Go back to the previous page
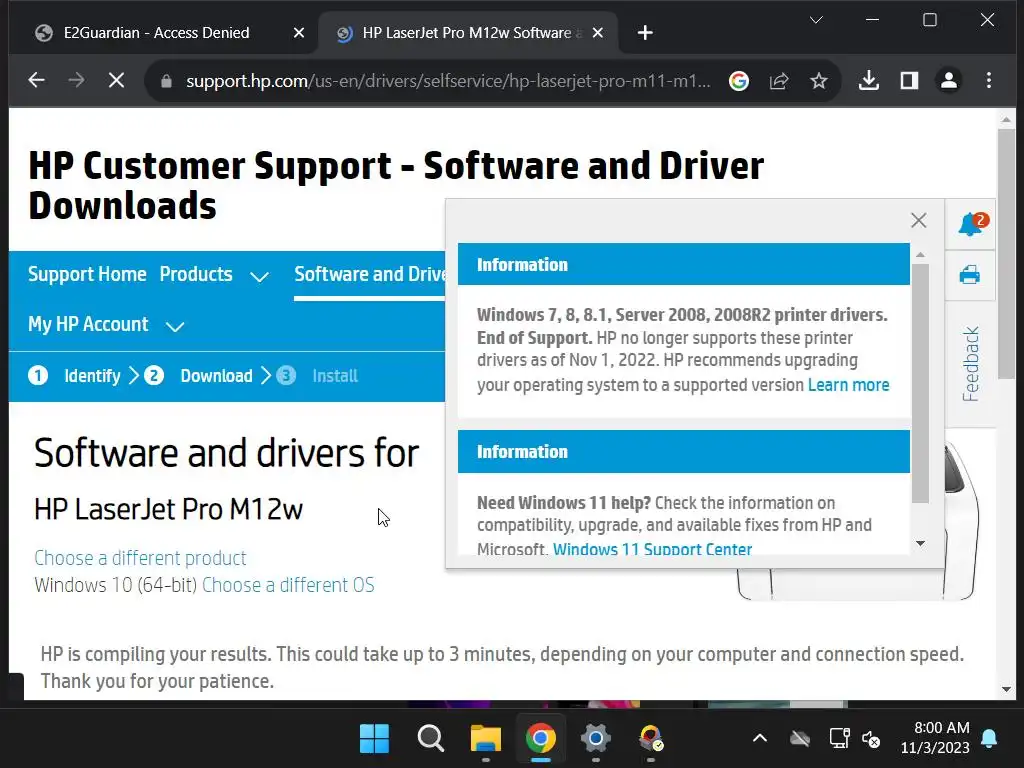The width and height of the screenshot is (1024, 768). click(x=37, y=80)
